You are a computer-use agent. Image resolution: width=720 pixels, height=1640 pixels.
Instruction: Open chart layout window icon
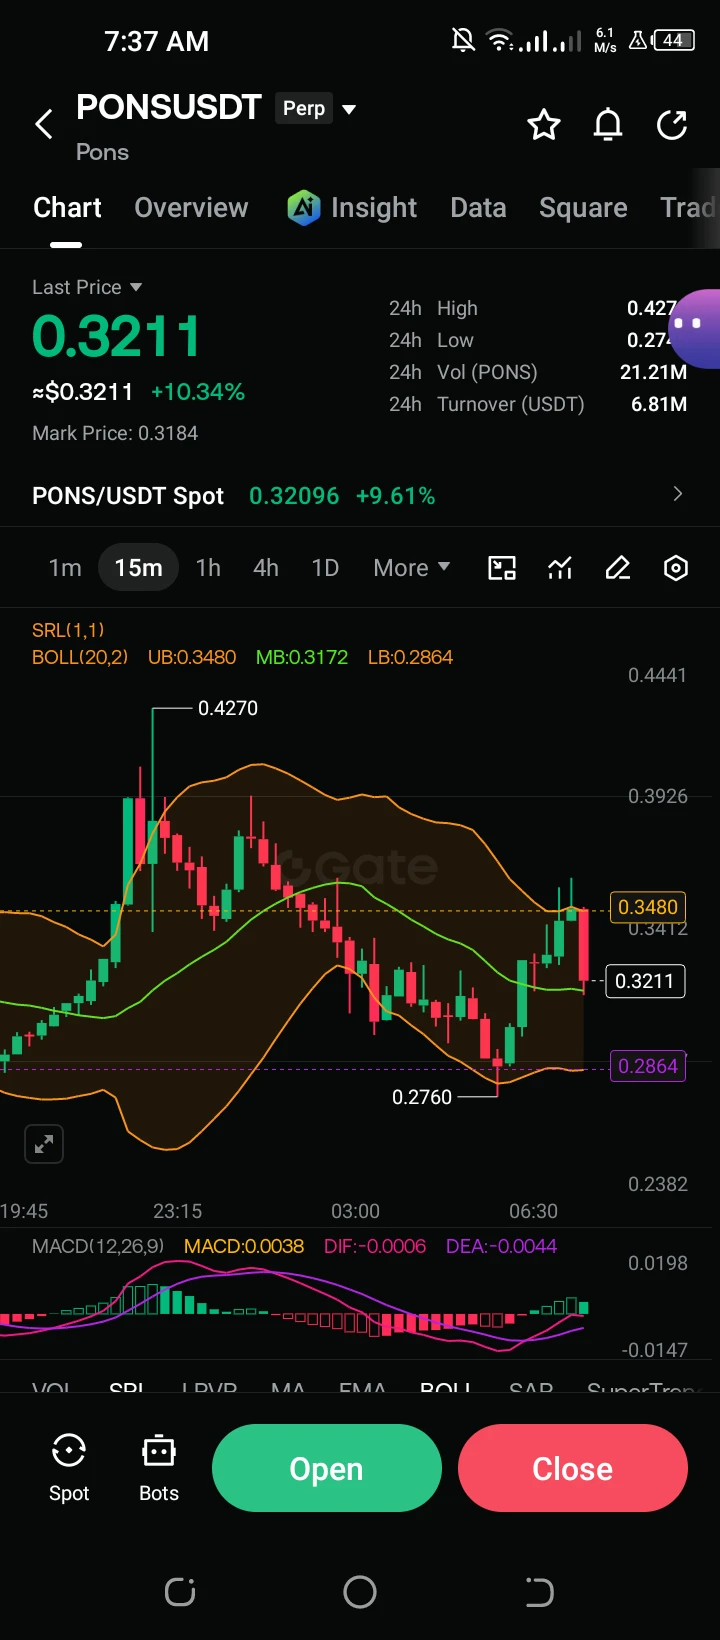502,568
